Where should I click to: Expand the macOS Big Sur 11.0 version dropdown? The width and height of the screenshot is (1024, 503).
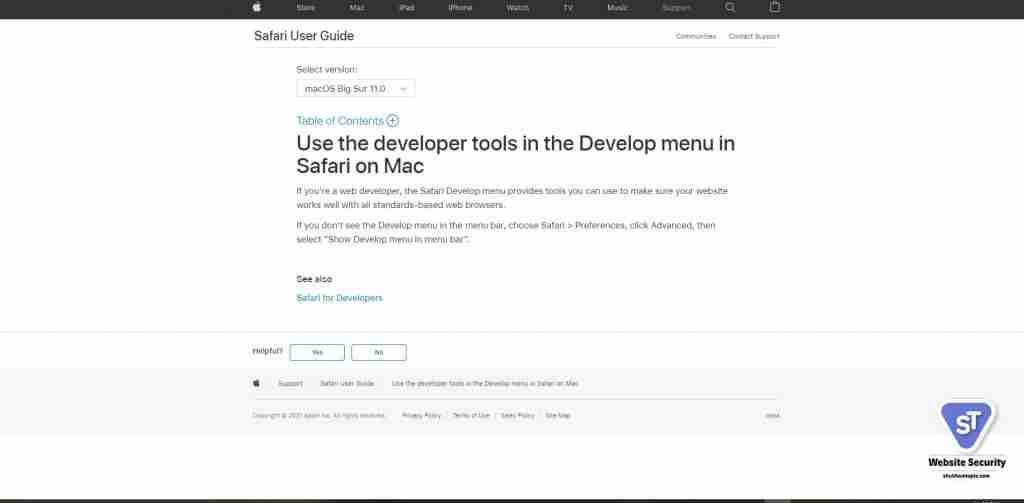click(355, 88)
